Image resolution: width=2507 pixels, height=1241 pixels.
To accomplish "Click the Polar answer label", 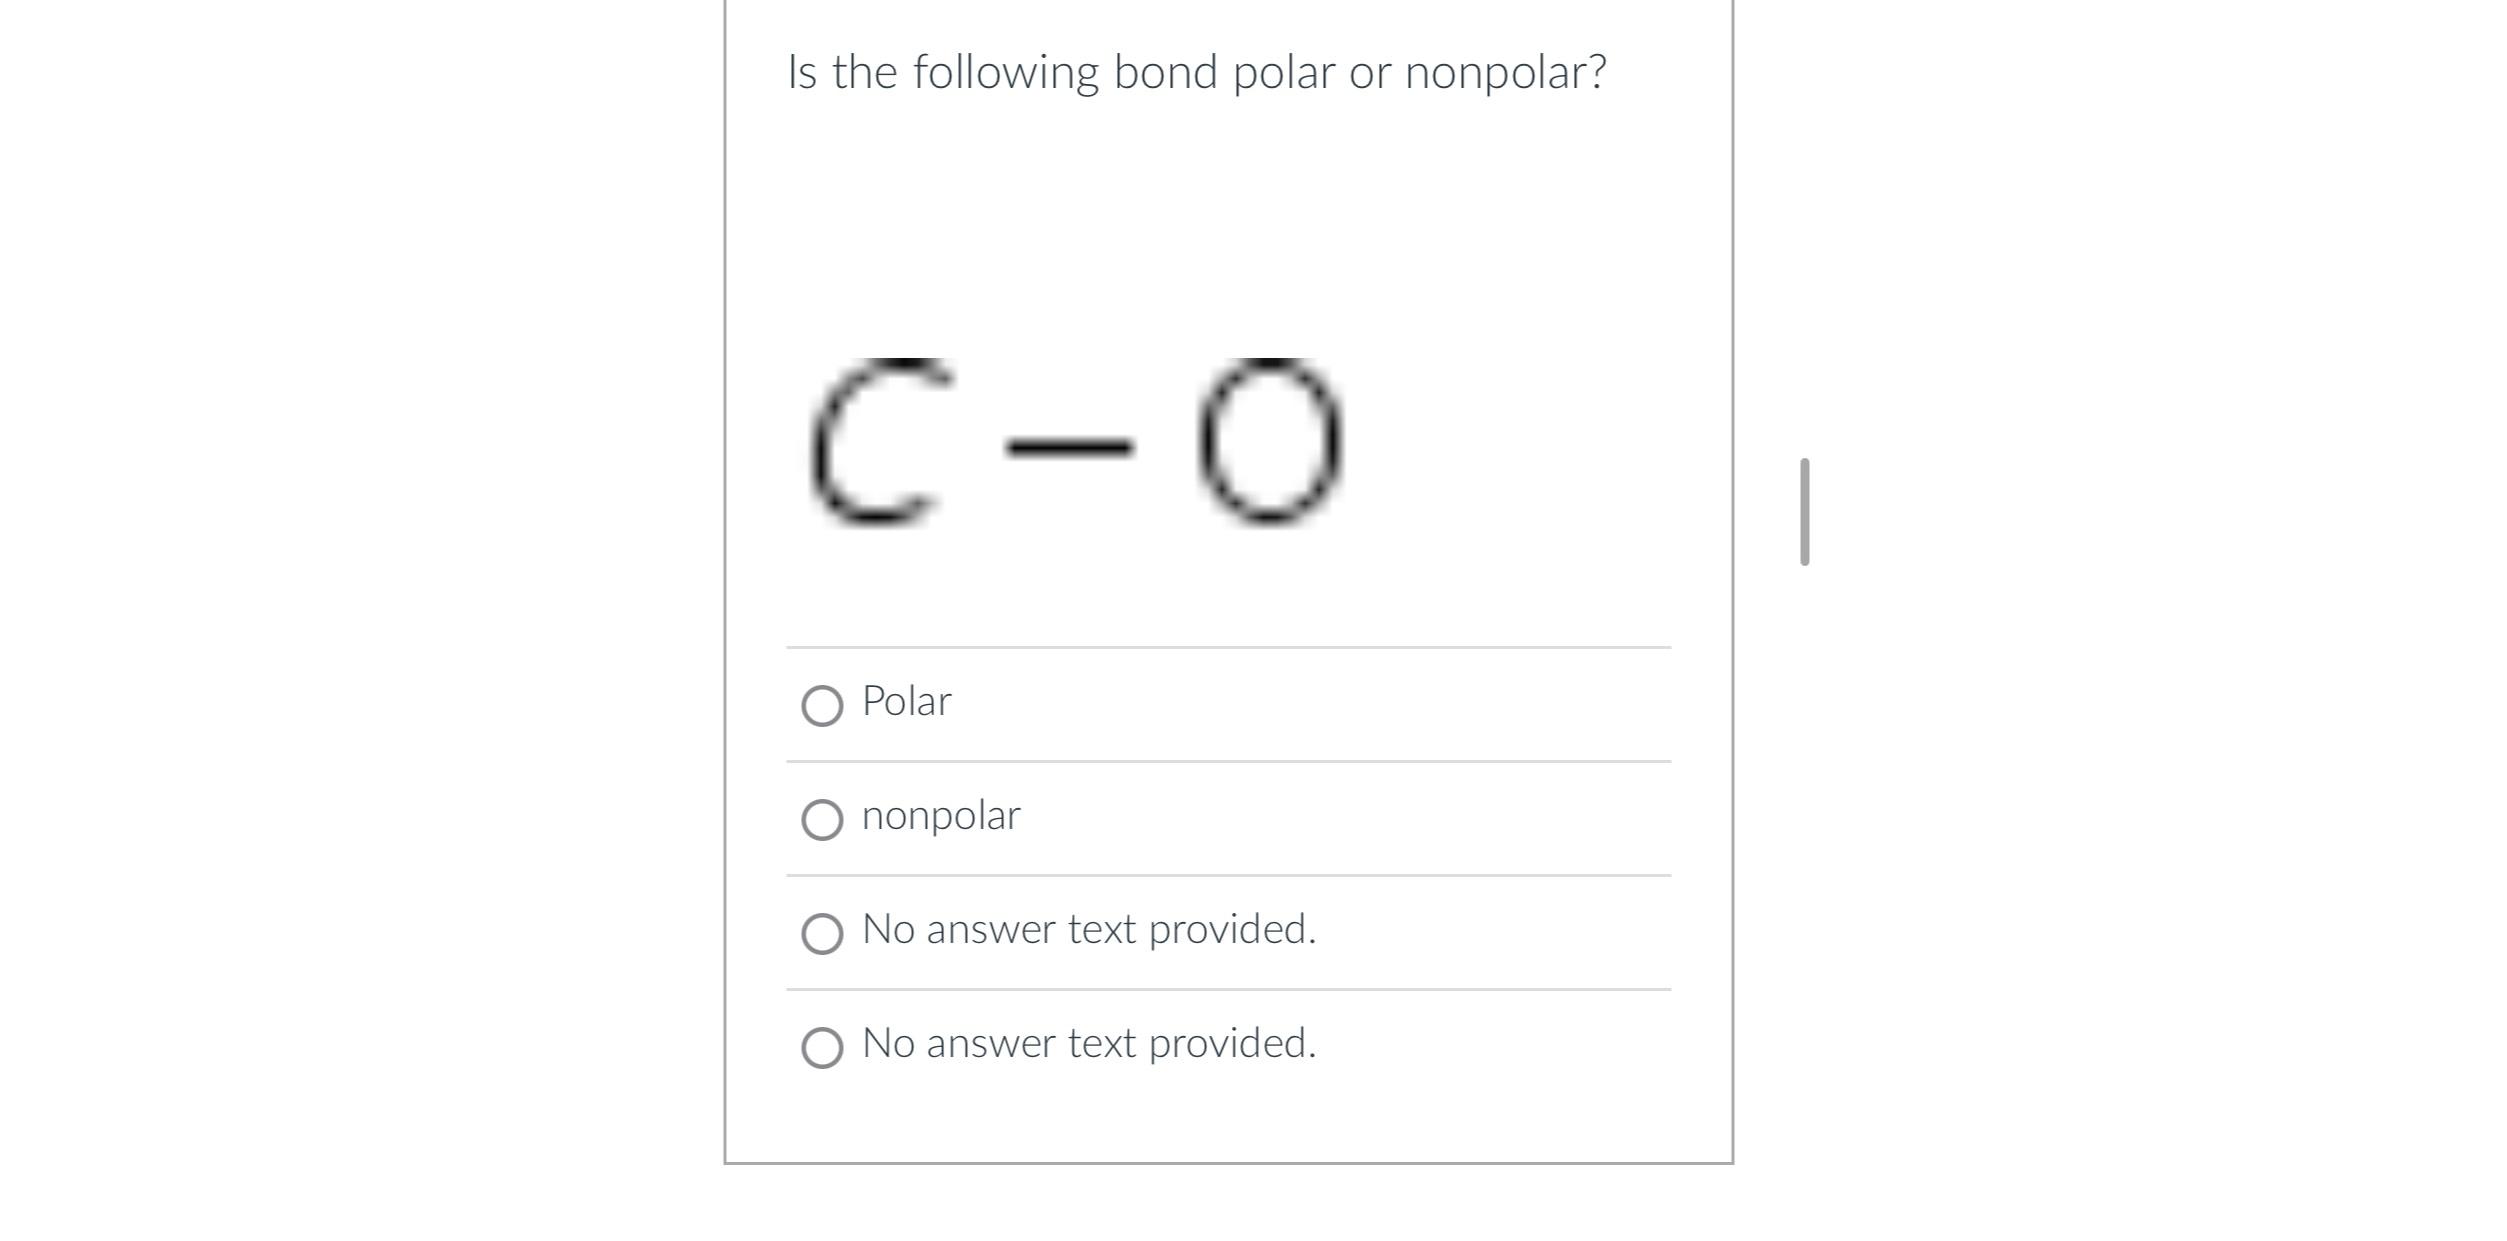I will click(x=905, y=701).
